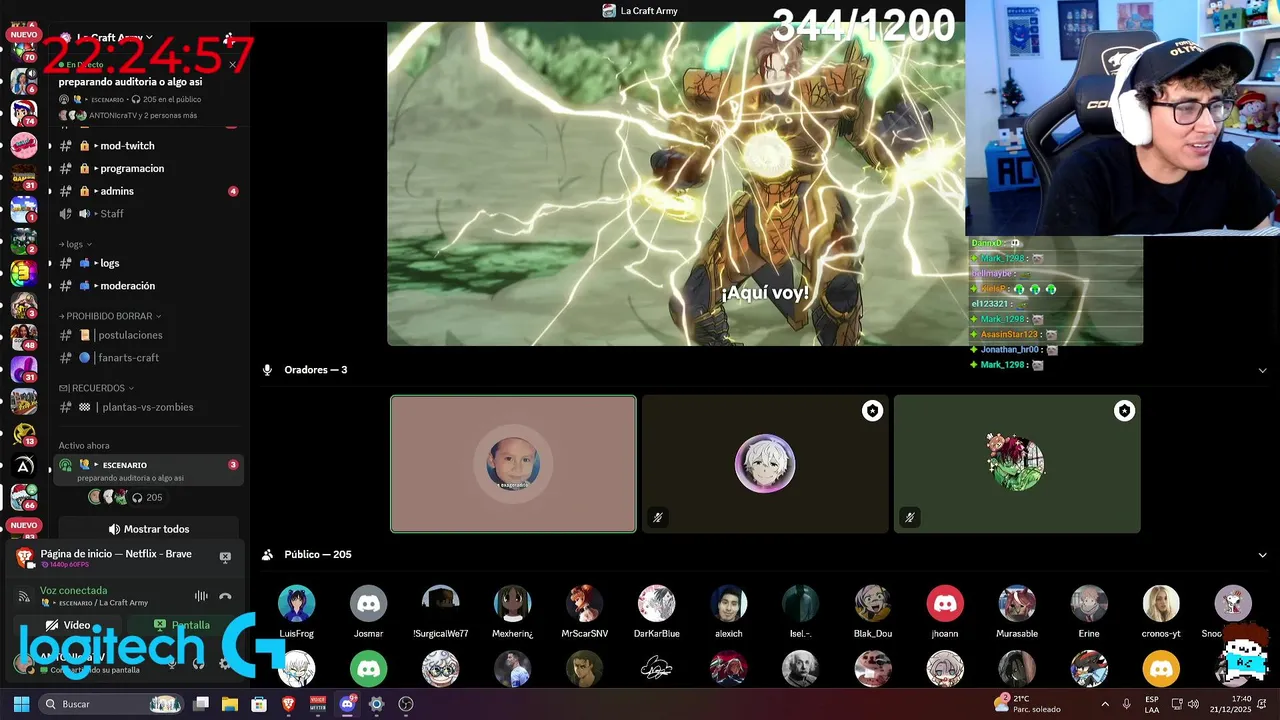Open Voicemeeter from the taskbar
The height and width of the screenshot is (720, 1280).
318,704
